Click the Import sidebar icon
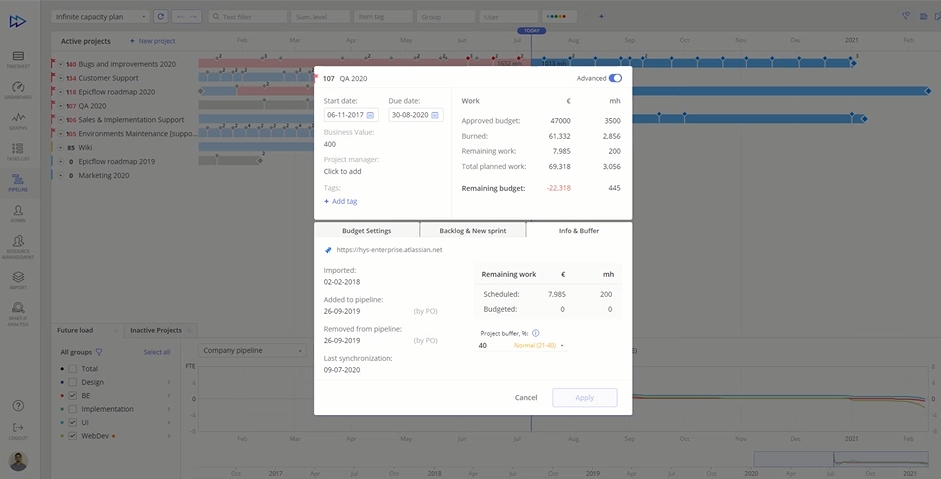This screenshot has height=479, width=941. tap(18, 279)
